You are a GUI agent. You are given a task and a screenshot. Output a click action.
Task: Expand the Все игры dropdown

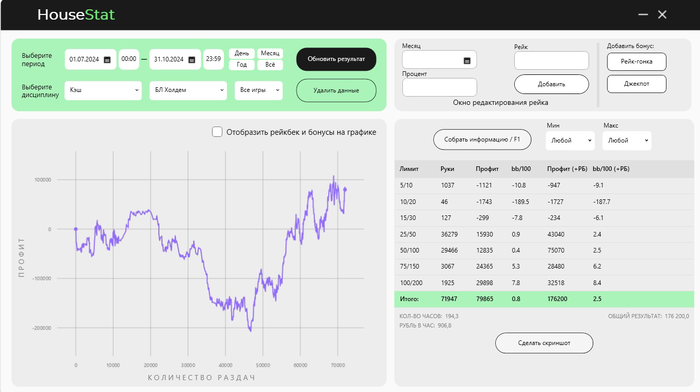coord(258,90)
